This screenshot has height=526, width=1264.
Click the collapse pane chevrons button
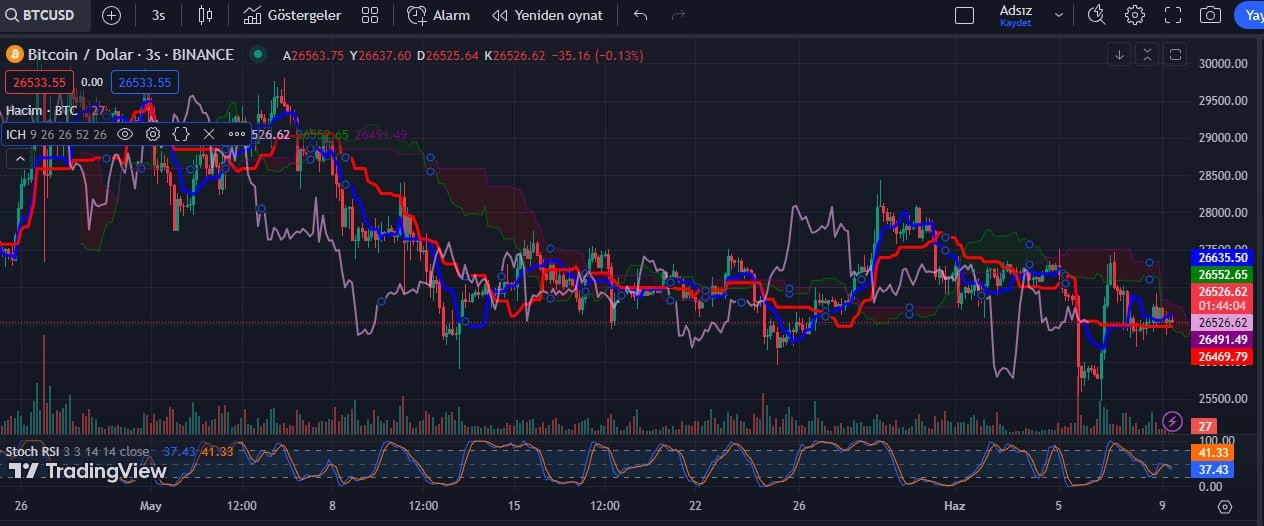pos(1147,55)
